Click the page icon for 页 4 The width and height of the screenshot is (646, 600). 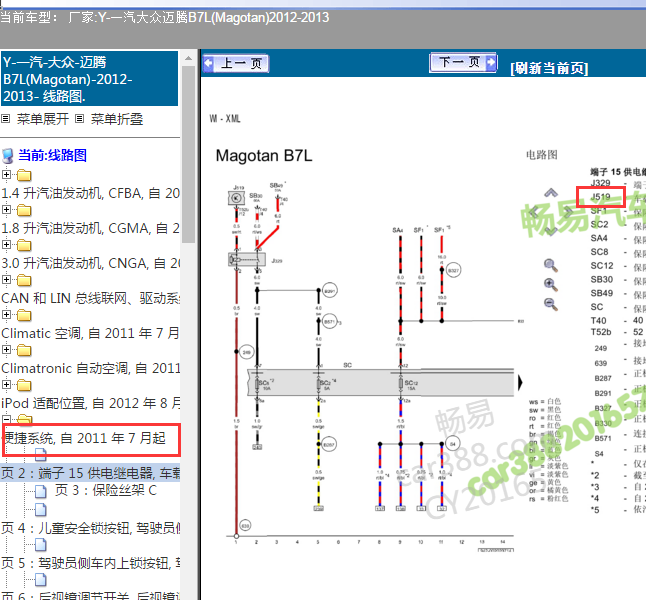click(40, 510)
